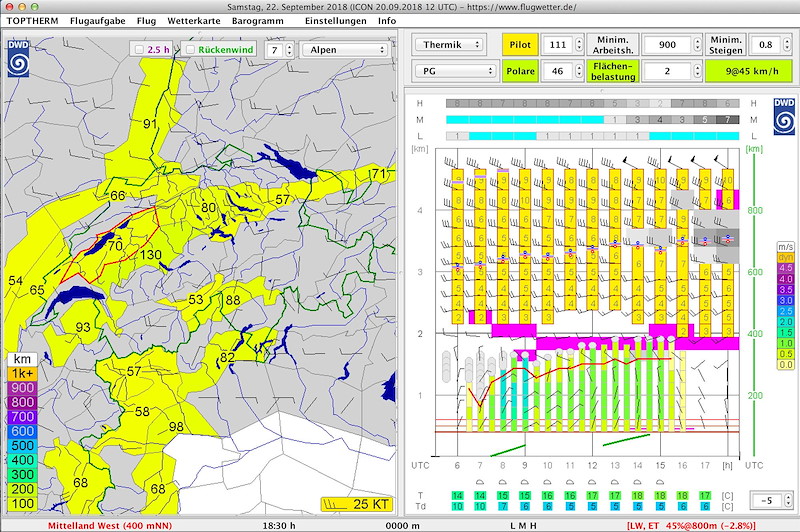This screenshot has width=800, height=532.
Task: Select the 1k+ distance legend swatch
Action: 22,373
